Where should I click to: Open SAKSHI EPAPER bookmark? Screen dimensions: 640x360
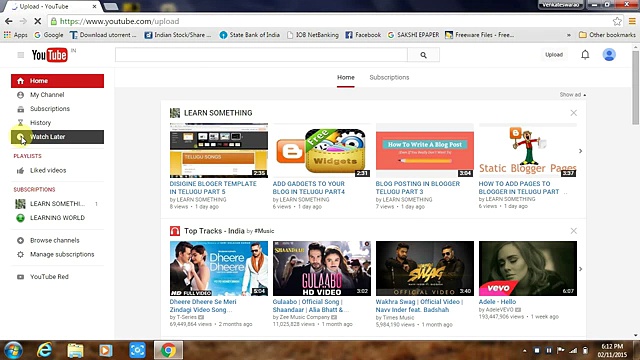pos(413,35)
